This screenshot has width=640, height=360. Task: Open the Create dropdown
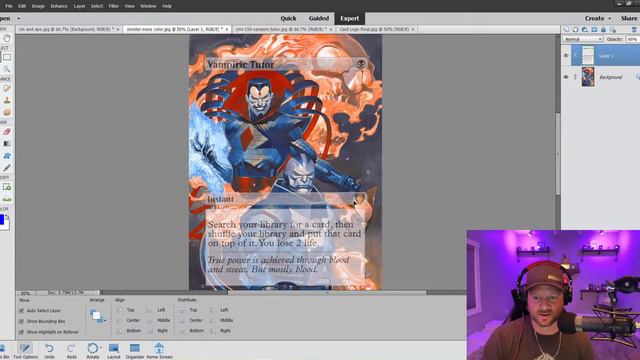(598, 18)
